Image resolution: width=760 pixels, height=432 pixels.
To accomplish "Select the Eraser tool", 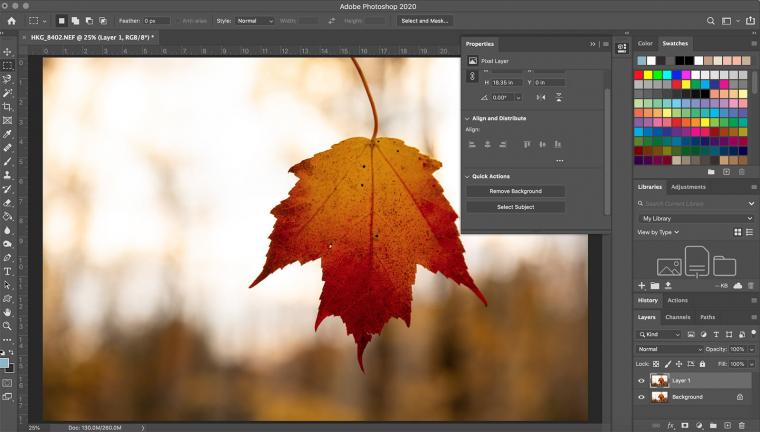I will click(7, 203).
